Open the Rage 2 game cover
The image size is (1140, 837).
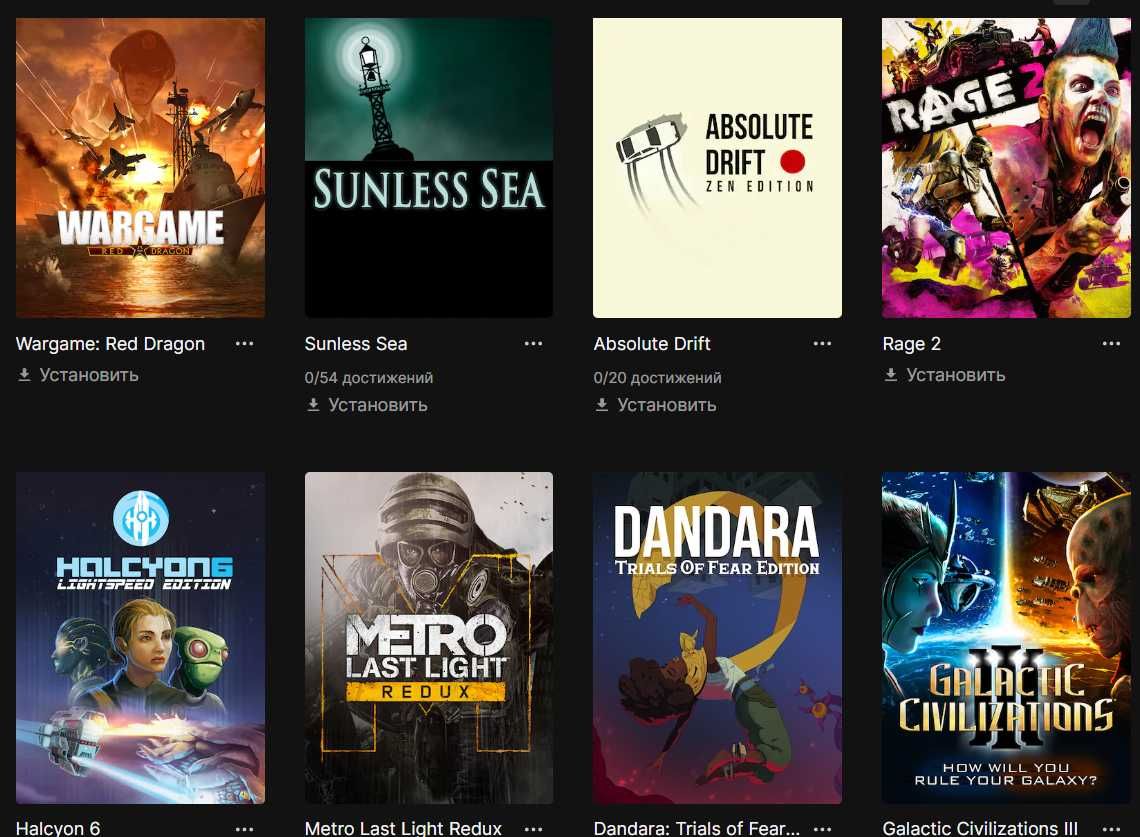tap(1006, 168)
